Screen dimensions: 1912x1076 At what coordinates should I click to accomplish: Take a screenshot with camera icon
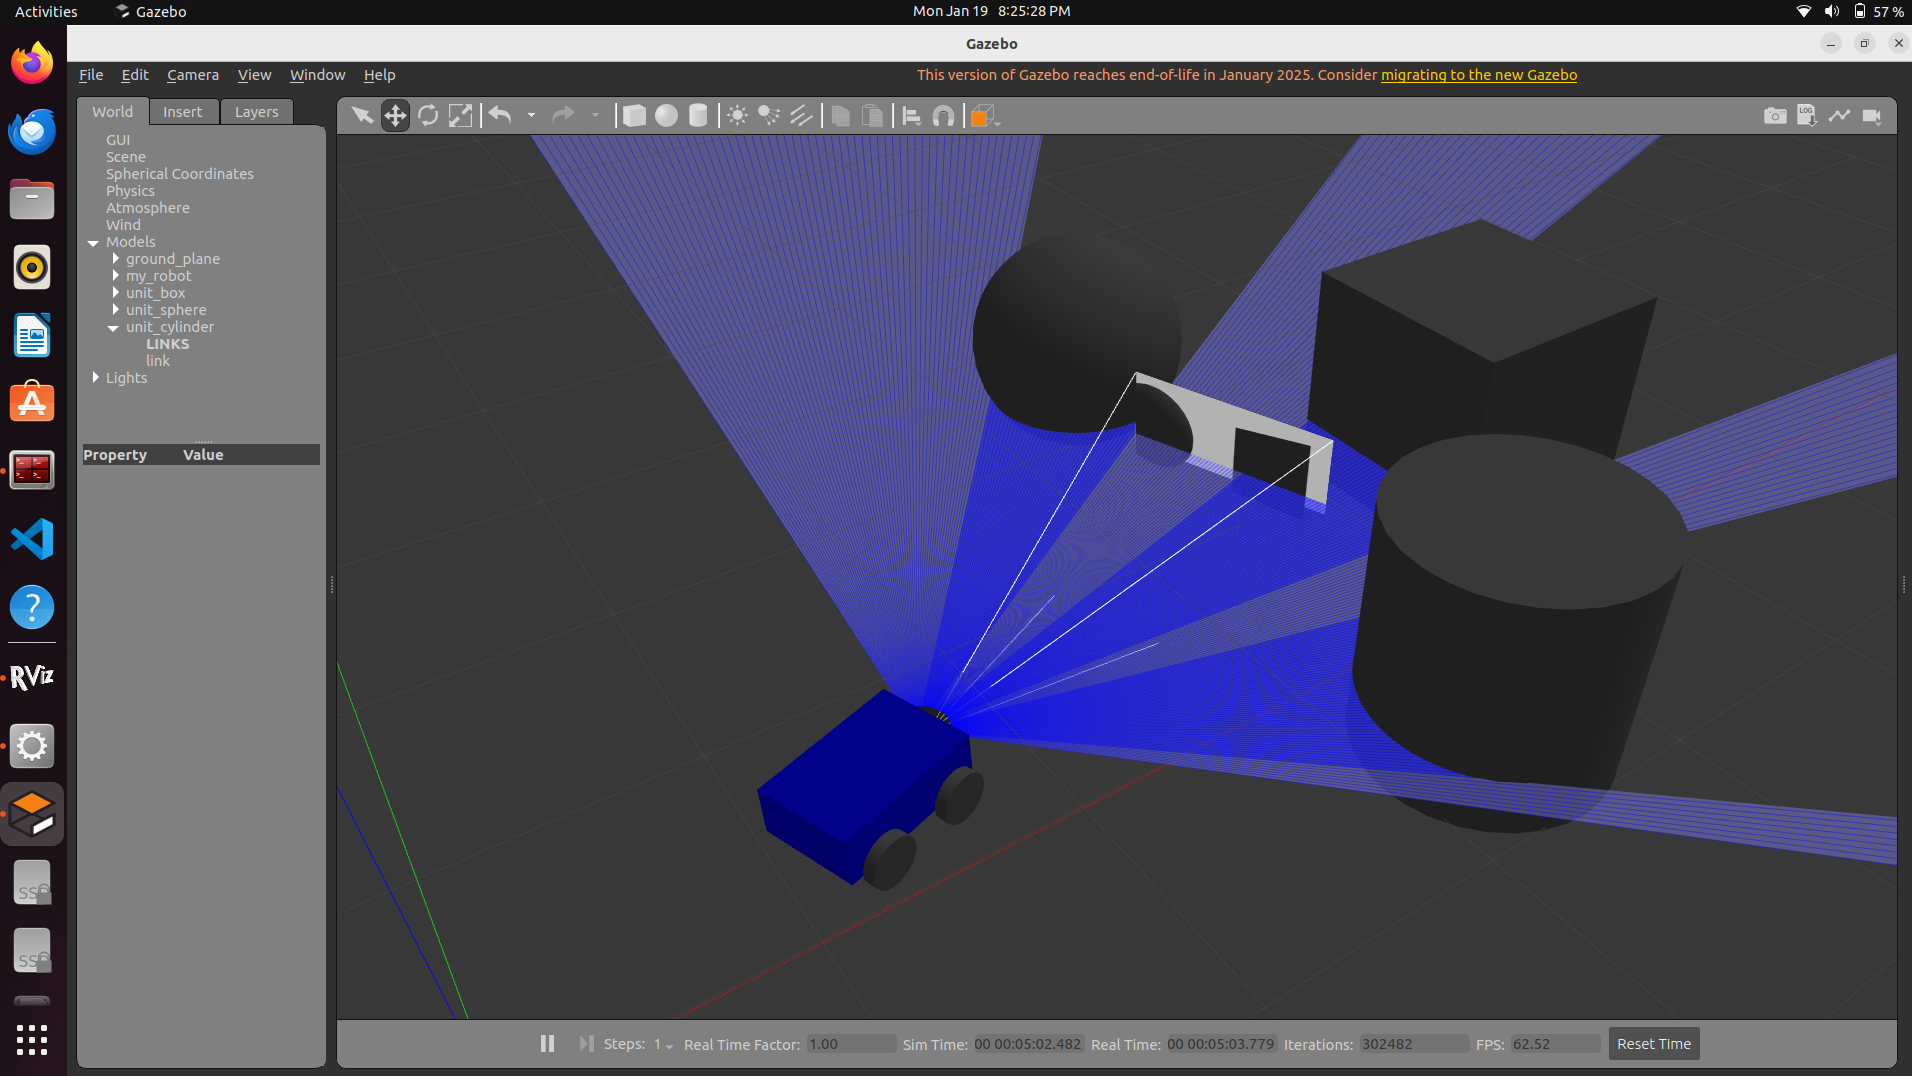[x=1775, y=116]
